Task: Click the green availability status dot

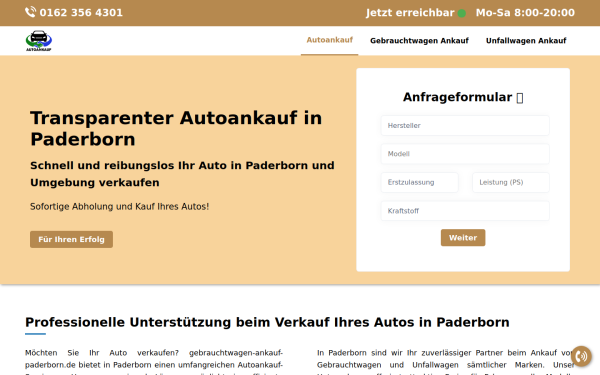Action: tap(462, 13)
